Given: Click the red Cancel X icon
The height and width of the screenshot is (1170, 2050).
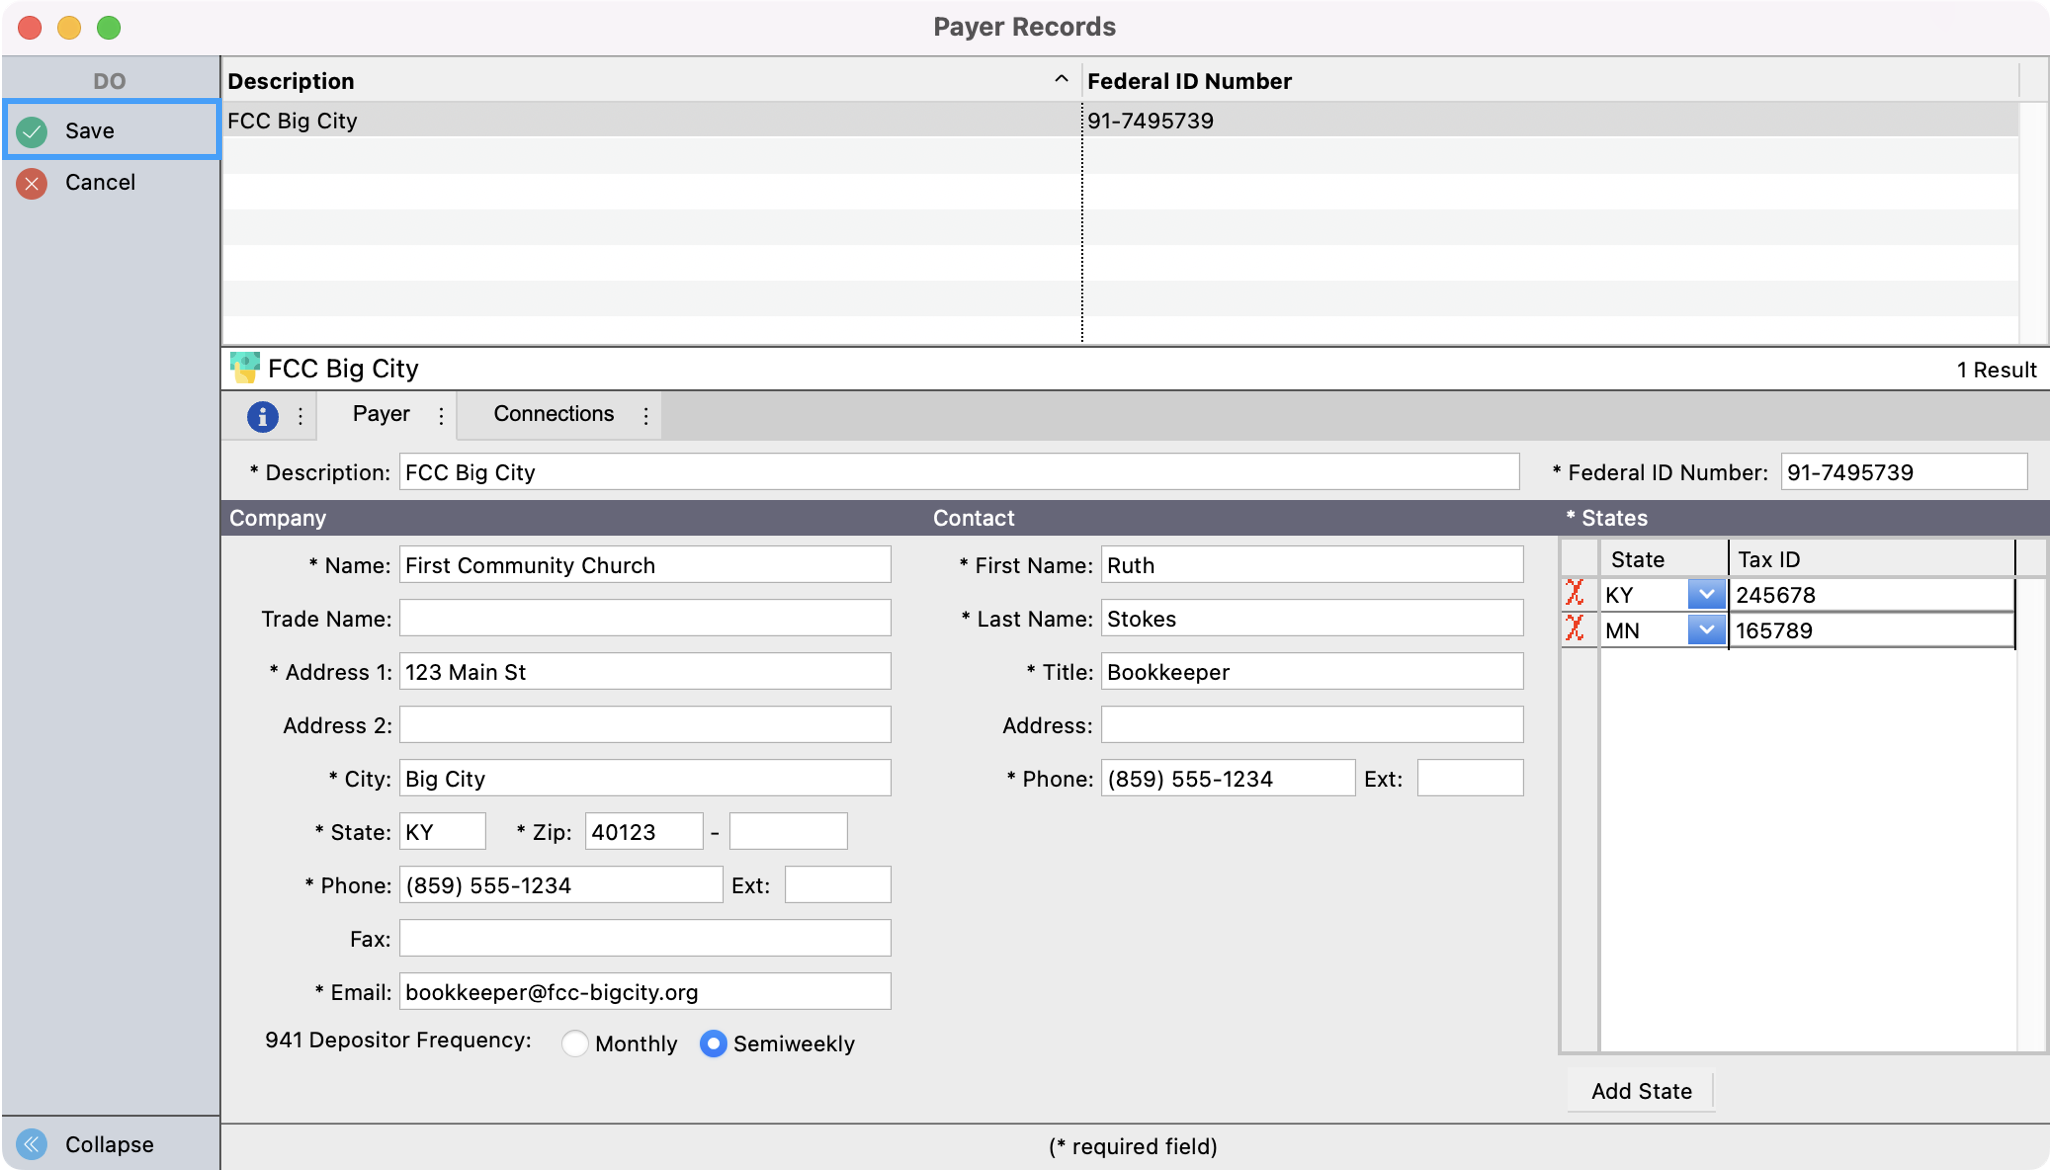Looking at the screenshot, I should [32, 183].
